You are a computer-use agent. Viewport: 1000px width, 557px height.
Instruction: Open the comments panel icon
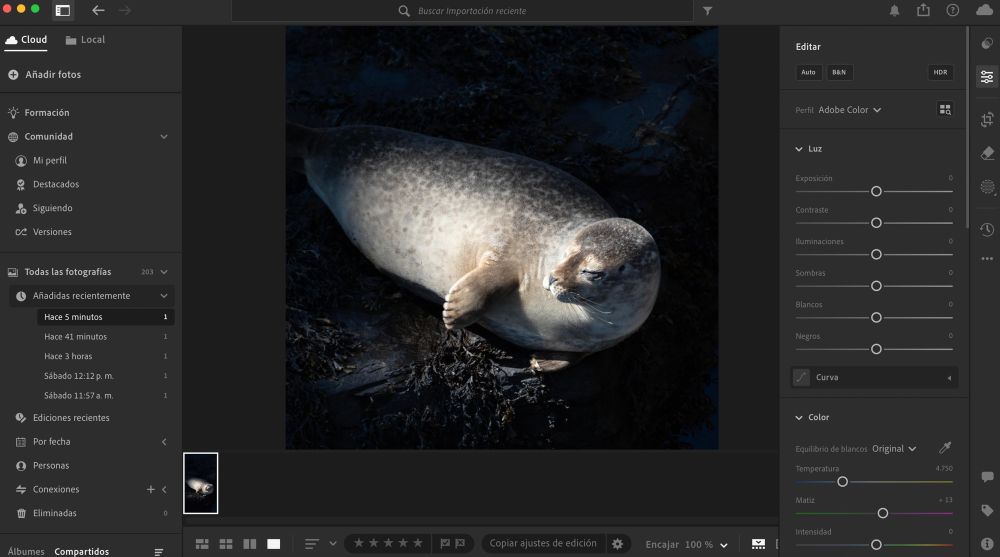tap(987, 477)
